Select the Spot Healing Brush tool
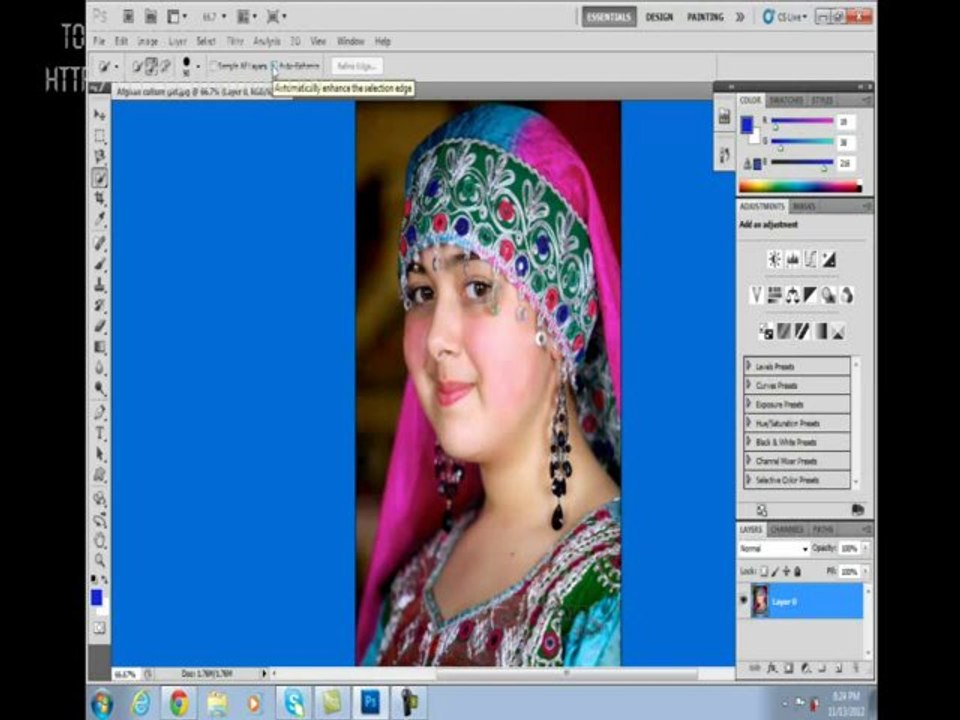 [99, 243]
